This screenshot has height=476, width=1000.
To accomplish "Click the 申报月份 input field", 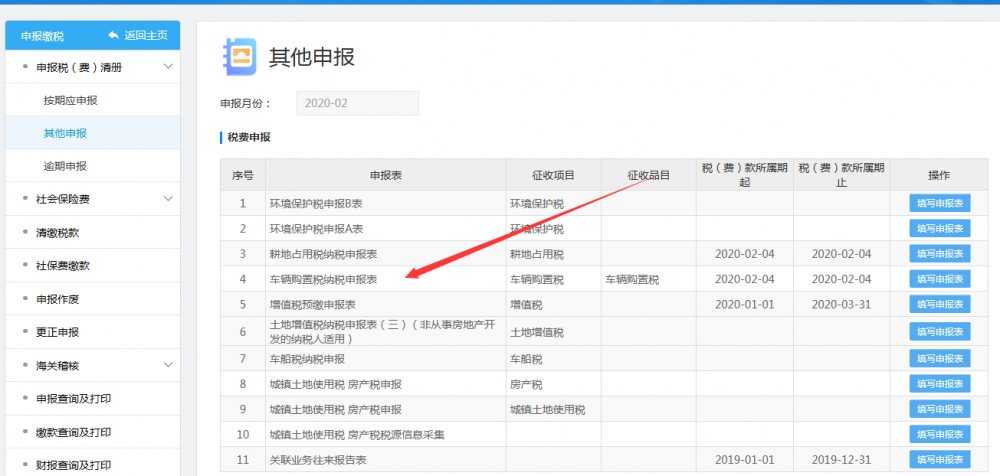I will click(x=357, y=103).
